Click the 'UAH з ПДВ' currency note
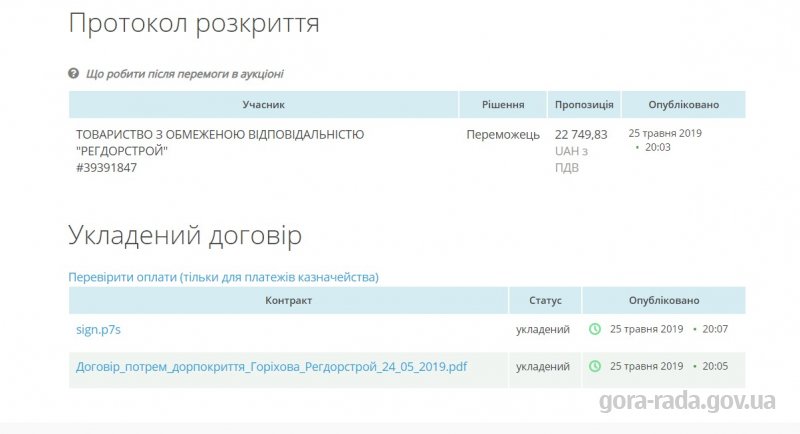Image resolution: width=800 pixels, height=434 pixels. coord(571,159)
